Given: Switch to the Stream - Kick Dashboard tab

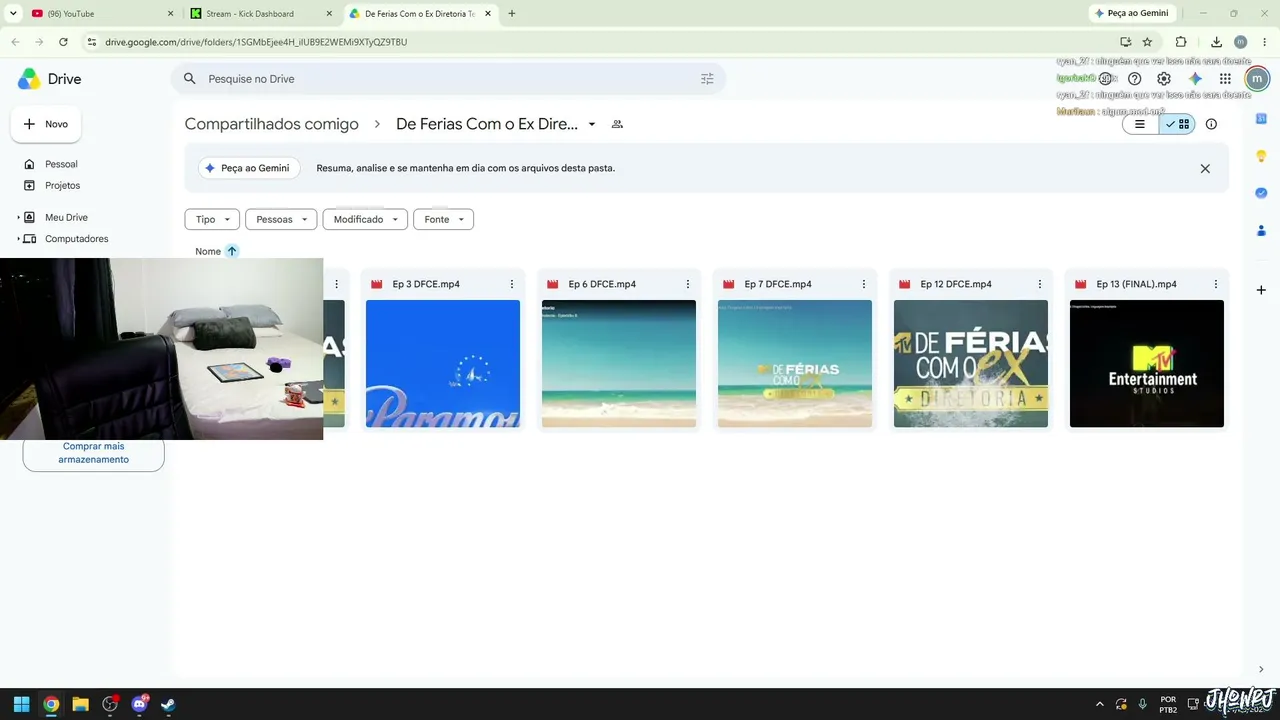Looking at the screenshot, I should point(262,14).
